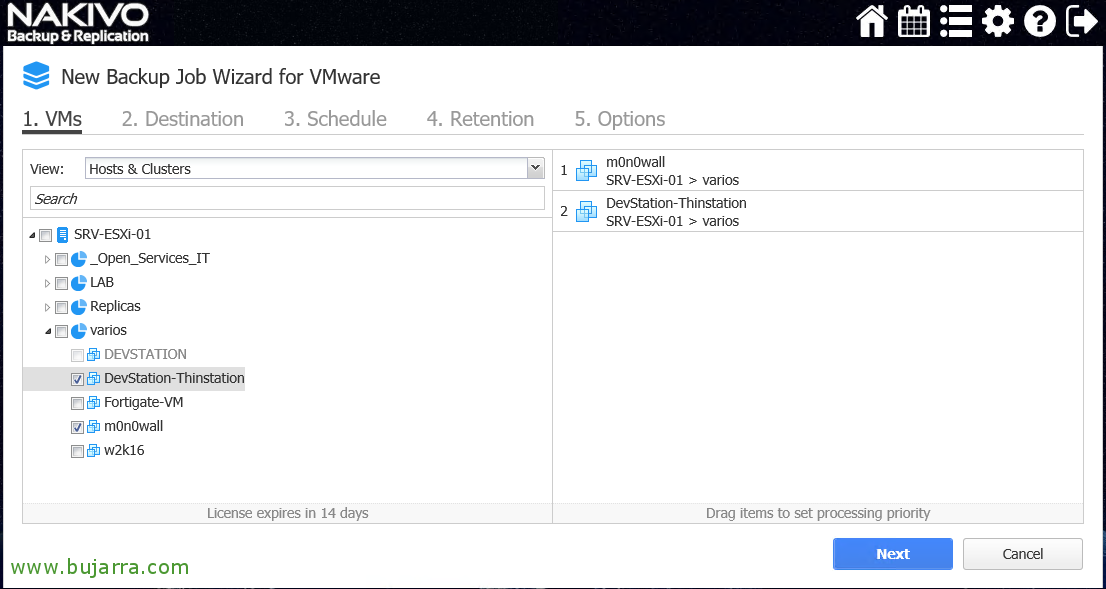The image size is (1106, 589).
Task: Click the Fortigate-VM icon
Action: [x=93, y=403]
